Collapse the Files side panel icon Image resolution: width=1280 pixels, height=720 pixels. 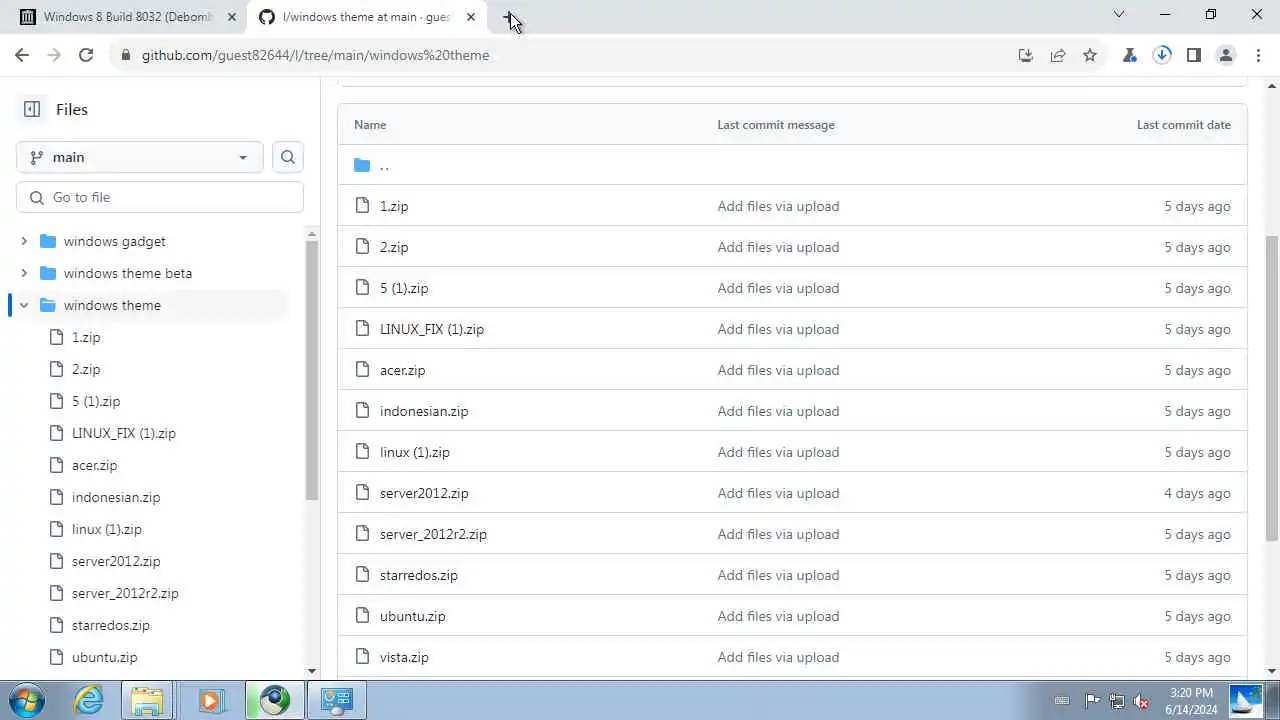coord(32,109)
